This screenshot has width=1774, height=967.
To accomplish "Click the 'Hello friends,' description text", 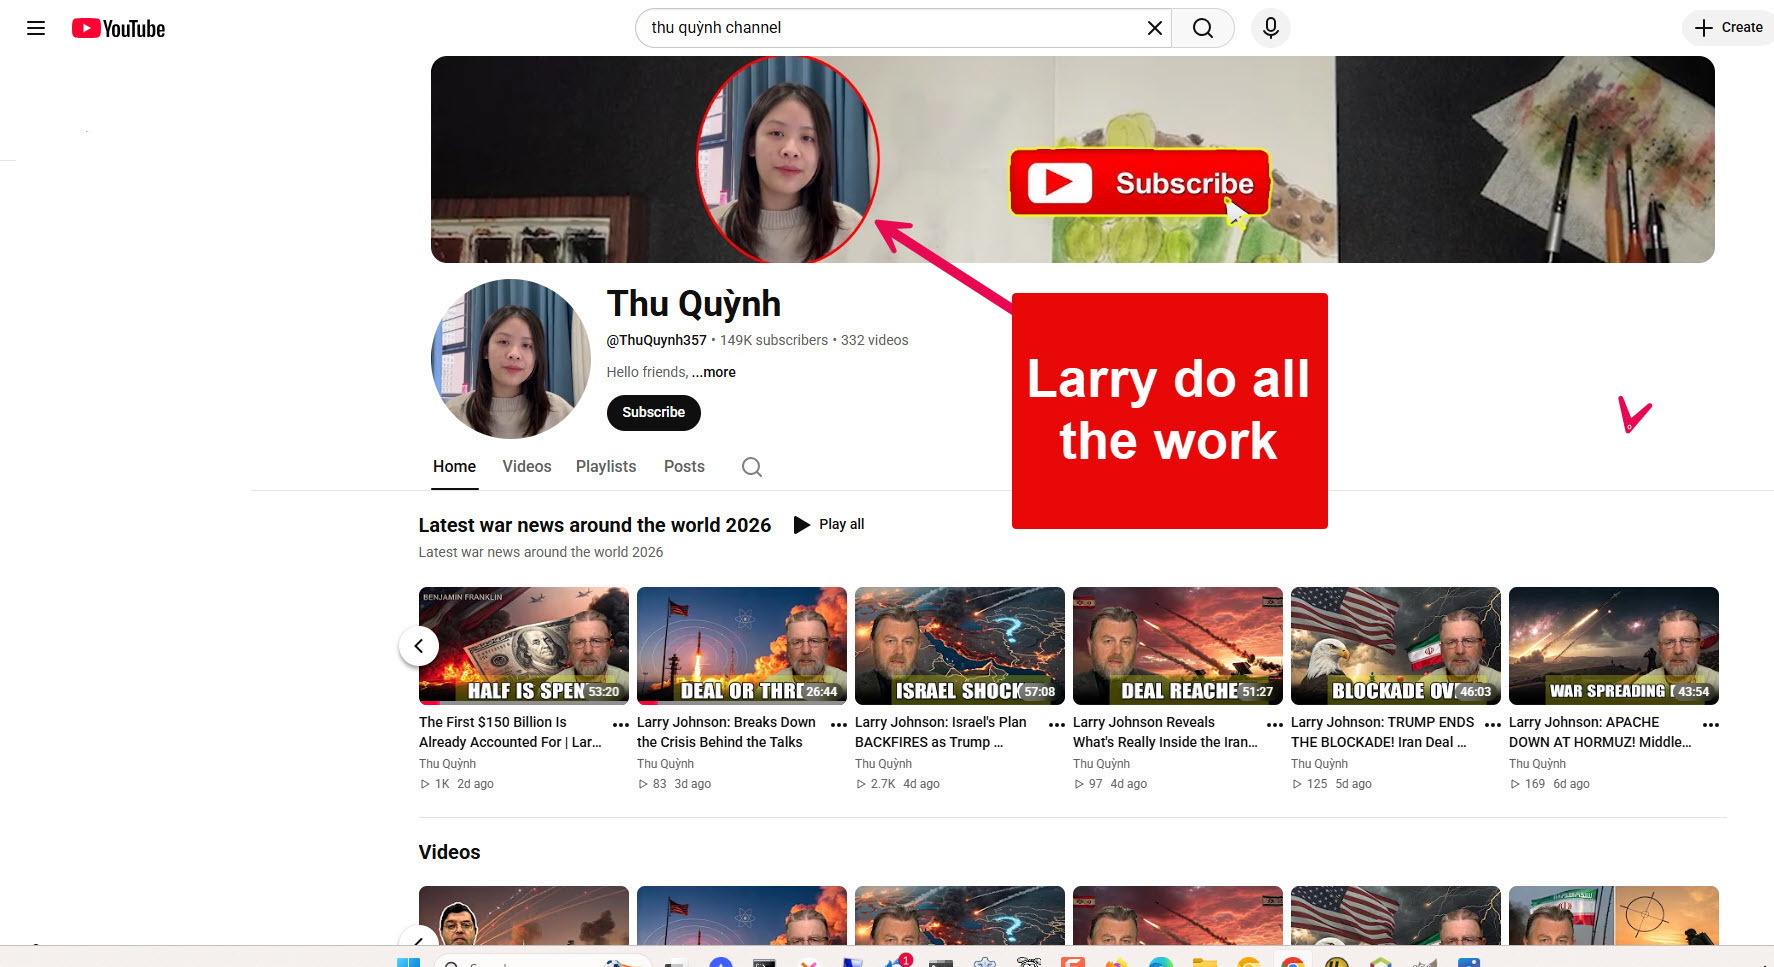I will [647, 372].
